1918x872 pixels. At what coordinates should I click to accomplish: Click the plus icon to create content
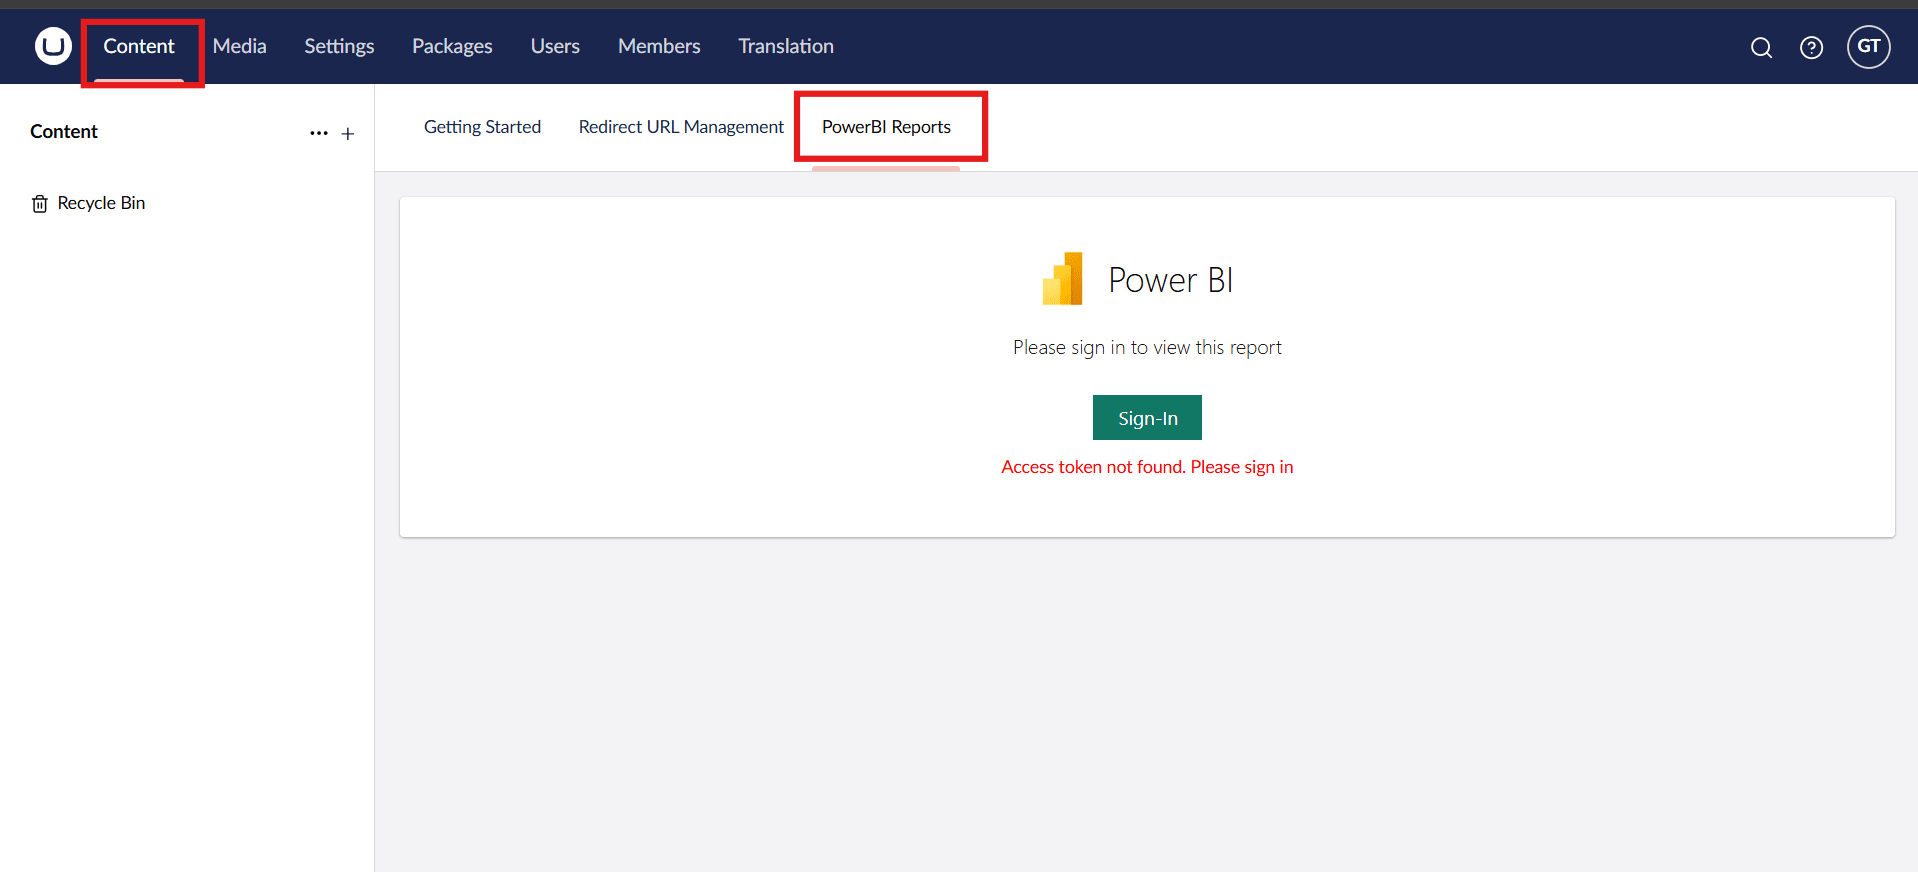[348, 133]
